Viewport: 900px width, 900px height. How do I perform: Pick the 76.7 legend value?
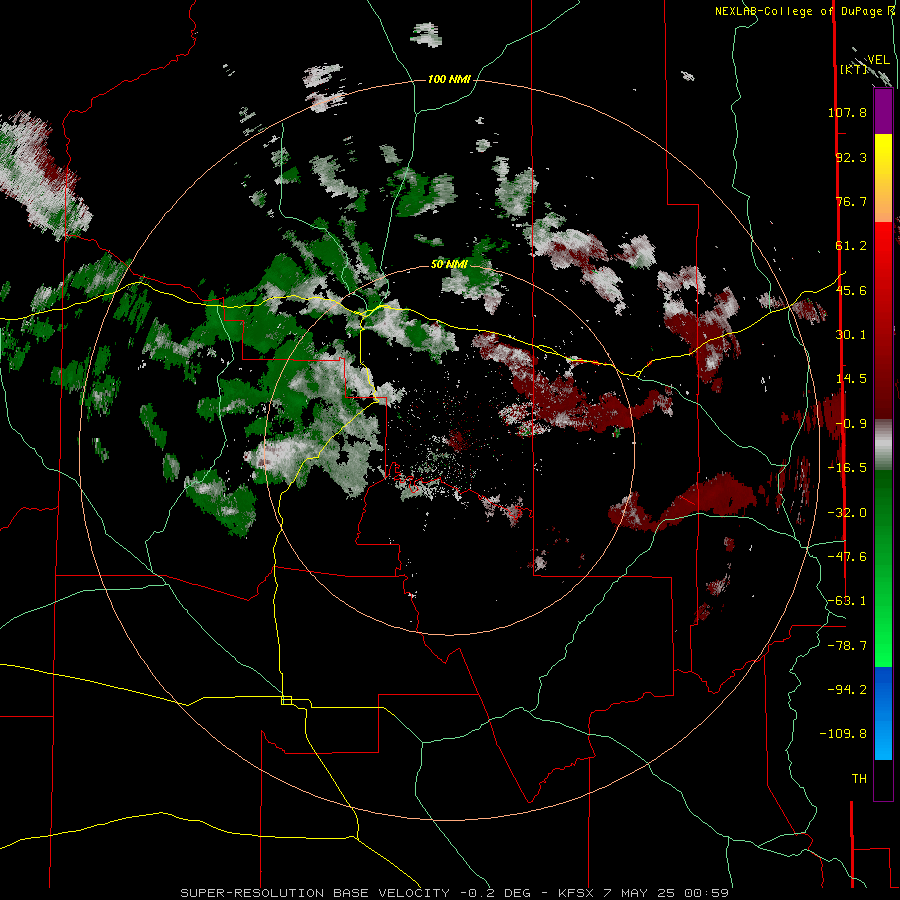pos(851,201)
